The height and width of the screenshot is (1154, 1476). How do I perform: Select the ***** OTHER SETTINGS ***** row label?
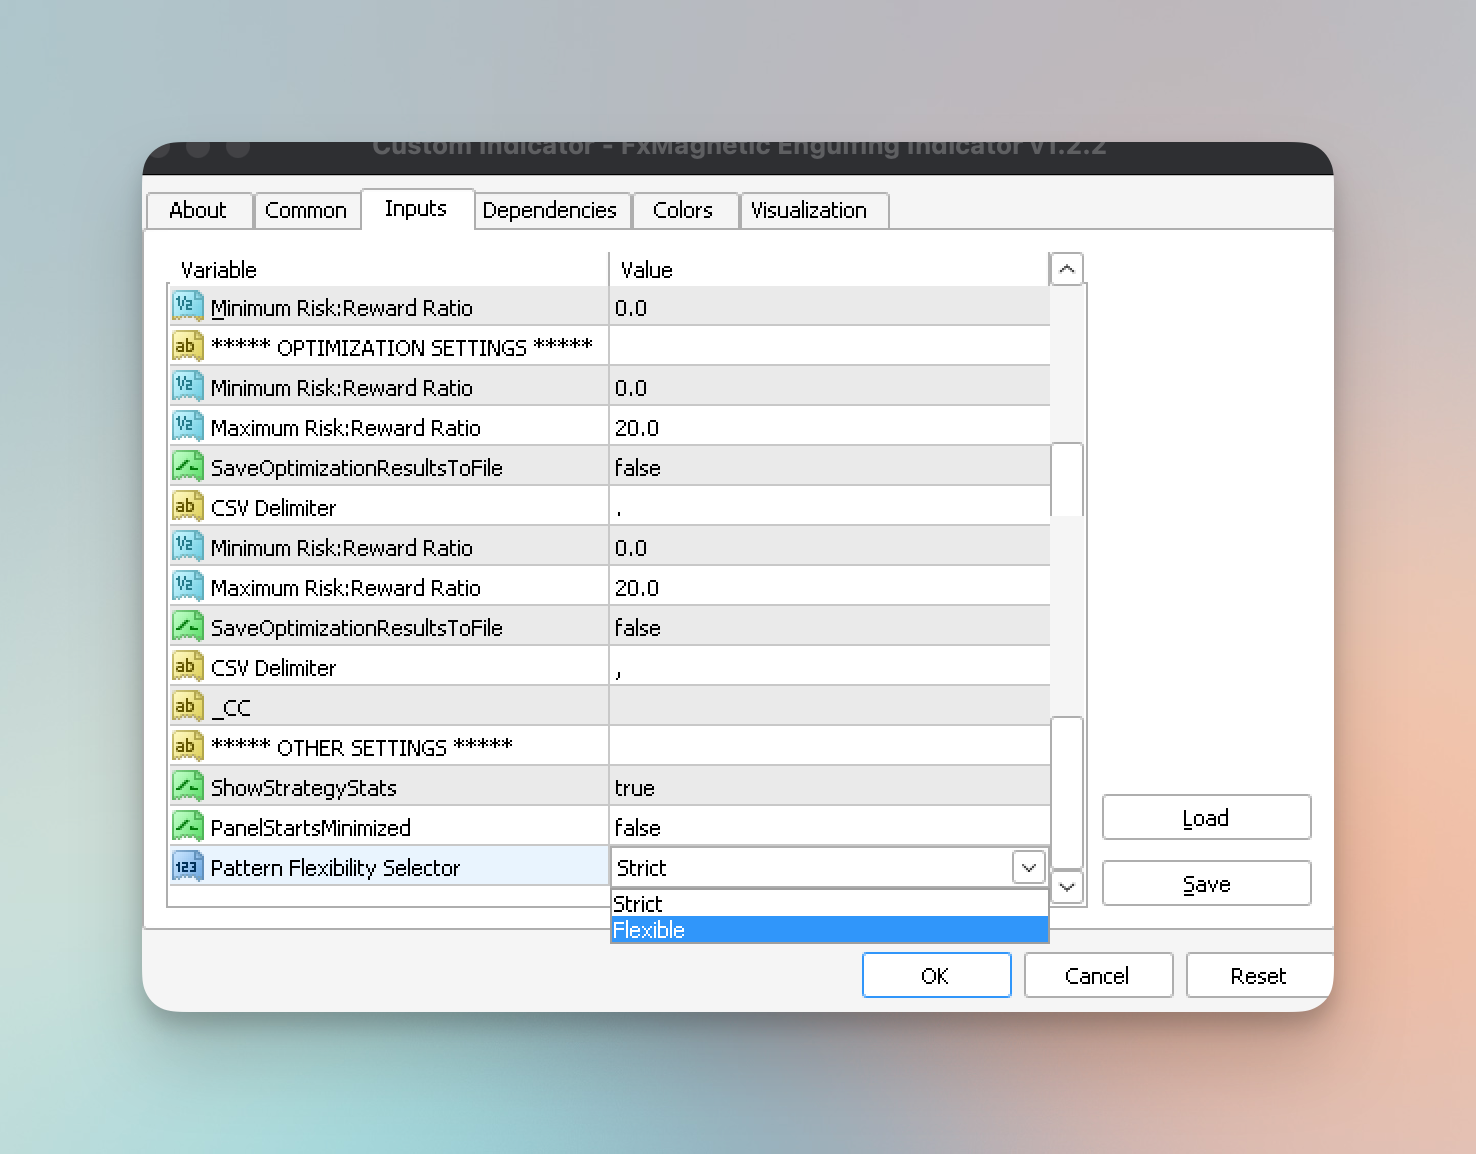(362, 747)
